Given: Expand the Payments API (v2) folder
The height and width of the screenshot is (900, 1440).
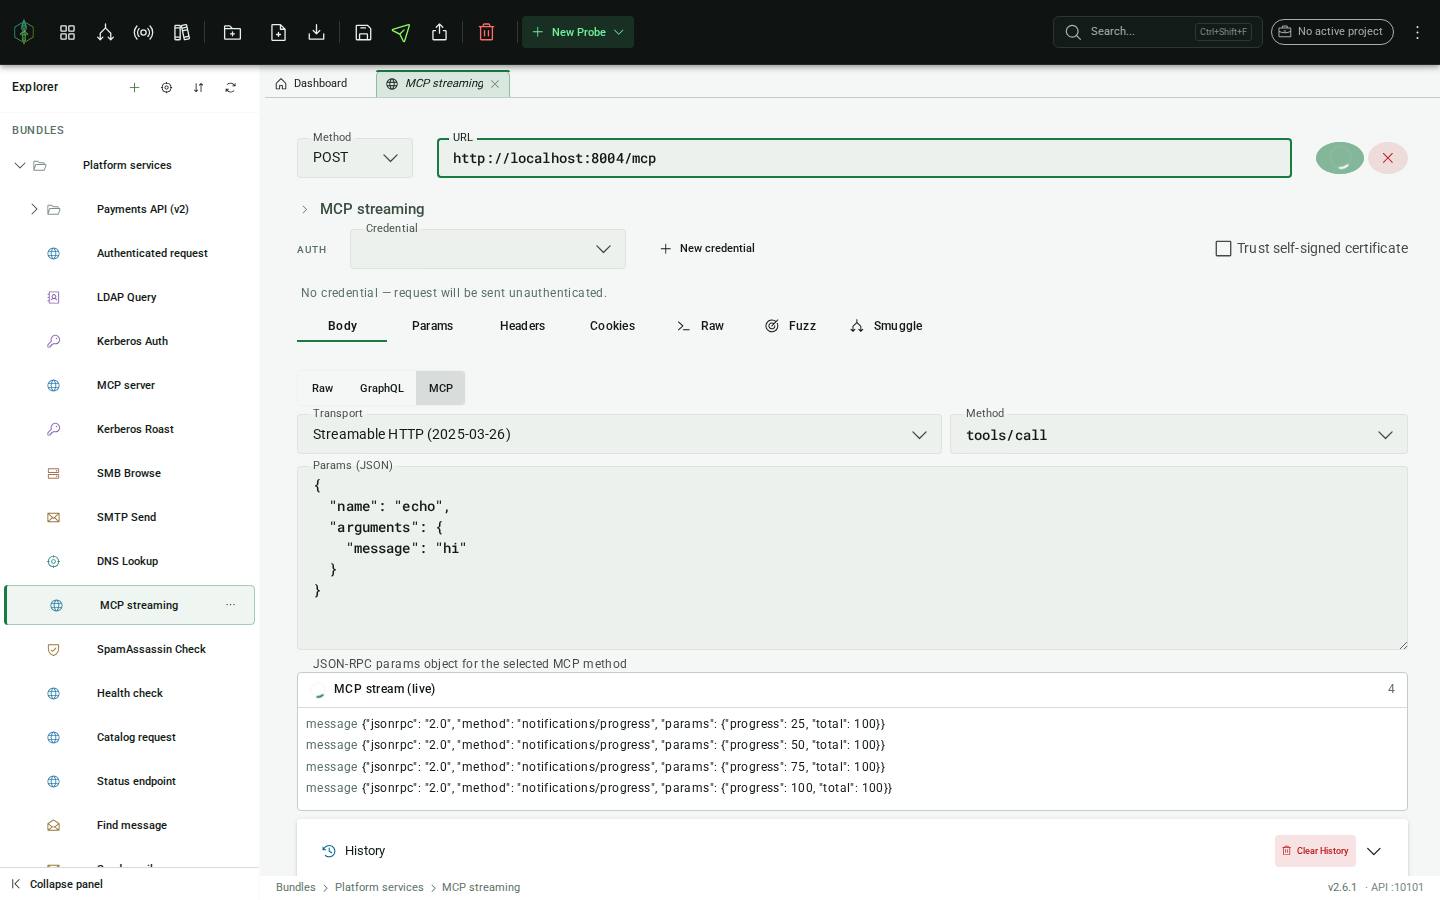Looking at the screenshot, I should [x=34, y=209].
